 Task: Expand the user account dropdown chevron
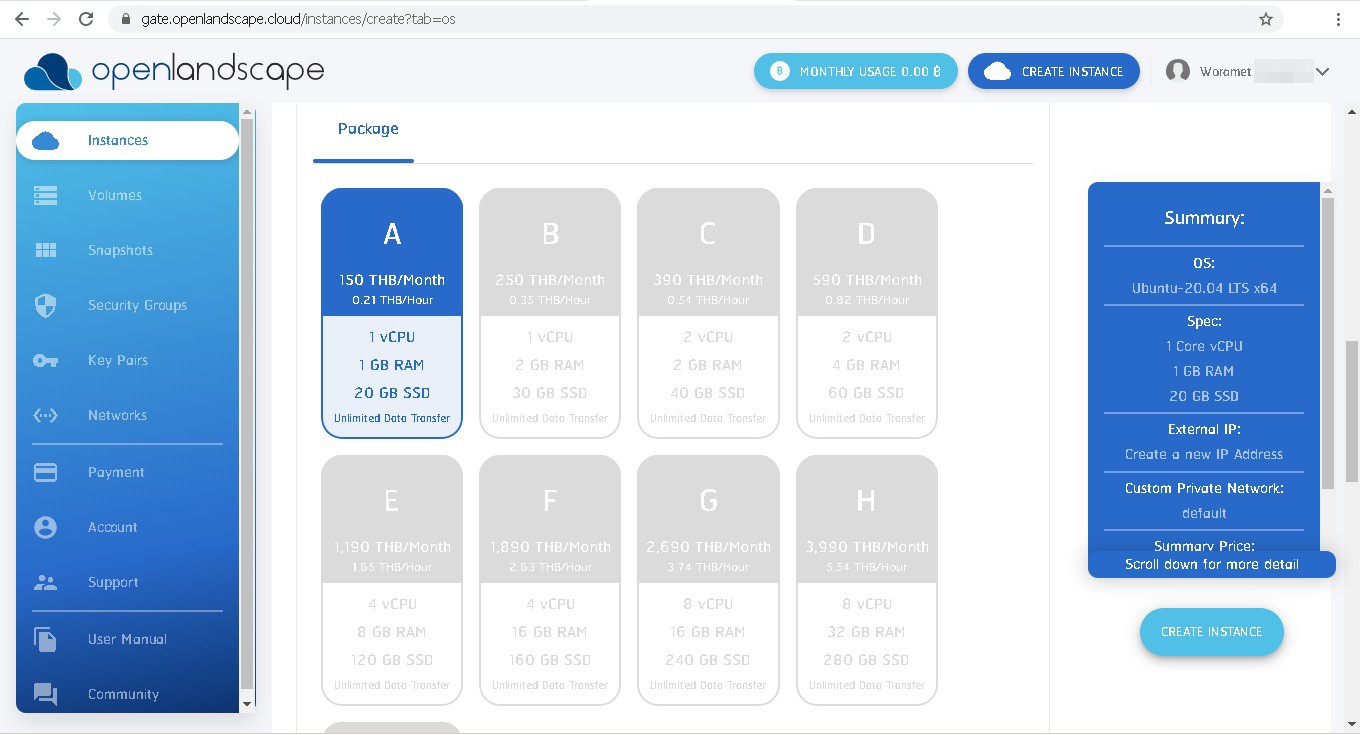coord(1322,72)
